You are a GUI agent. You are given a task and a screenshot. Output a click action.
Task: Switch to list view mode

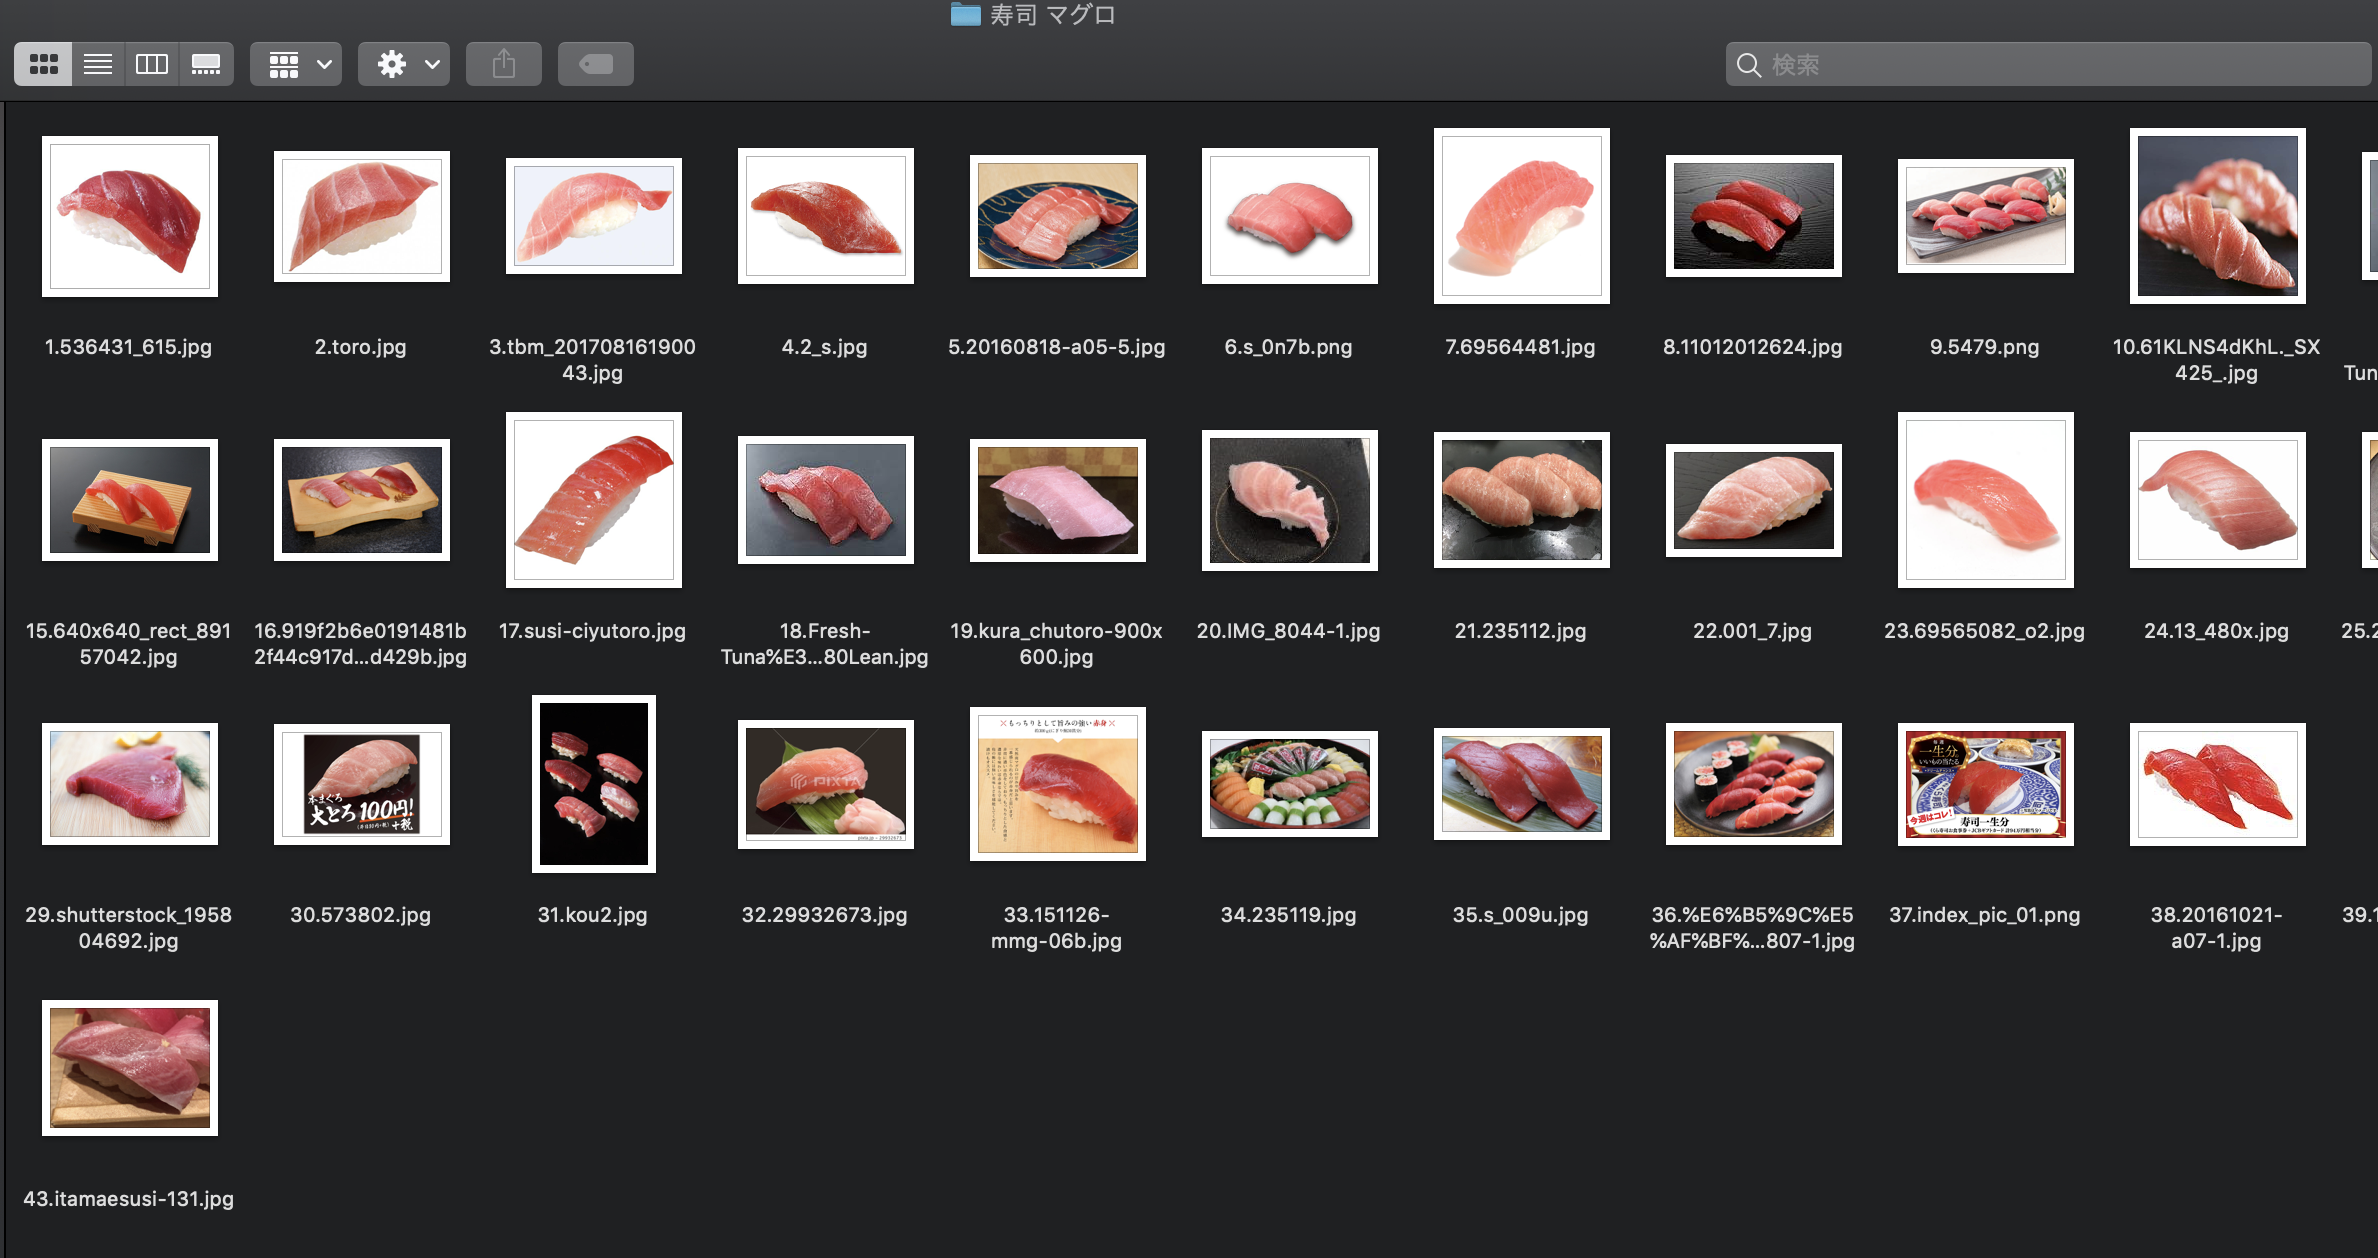click(x=97, y=63)
